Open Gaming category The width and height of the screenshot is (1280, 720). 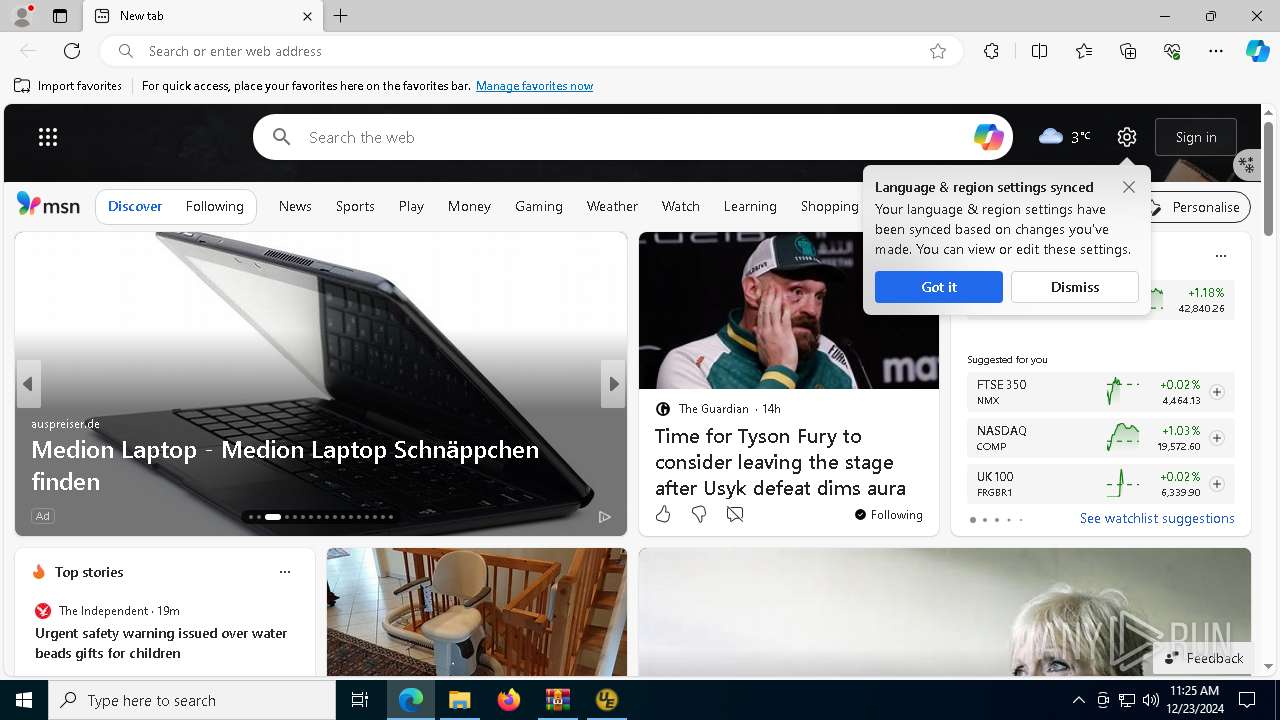539,206
